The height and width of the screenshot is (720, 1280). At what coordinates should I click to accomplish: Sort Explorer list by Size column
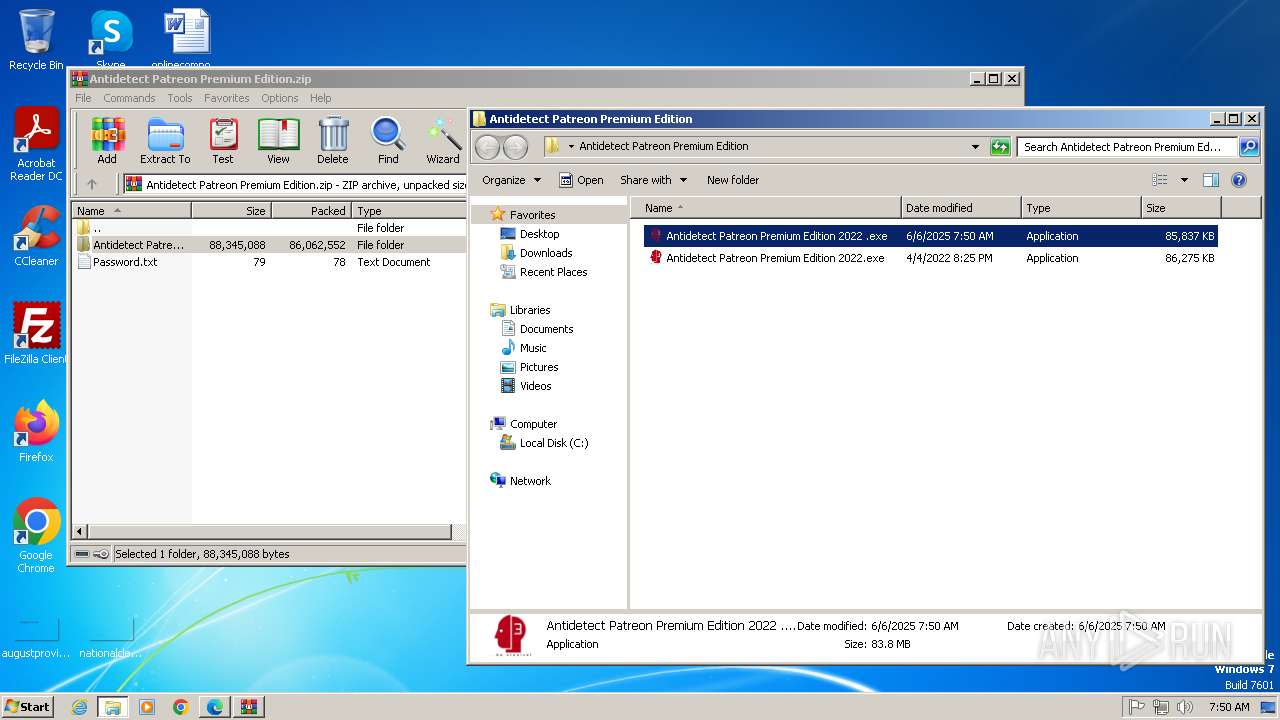[x=1181, y=208]
